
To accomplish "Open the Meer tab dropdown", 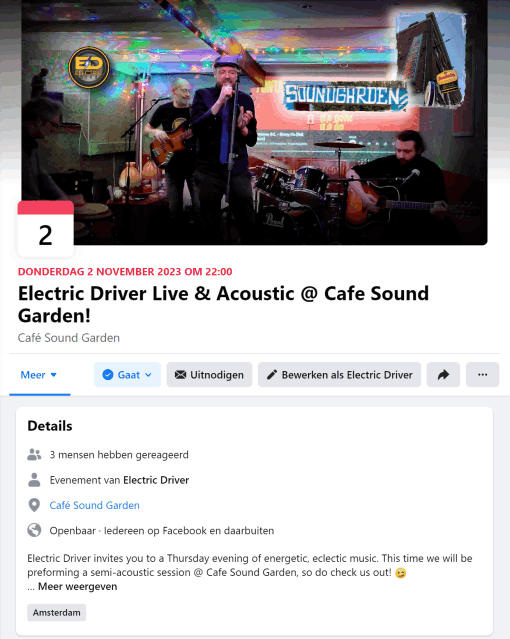I will (x=39, y=375).
